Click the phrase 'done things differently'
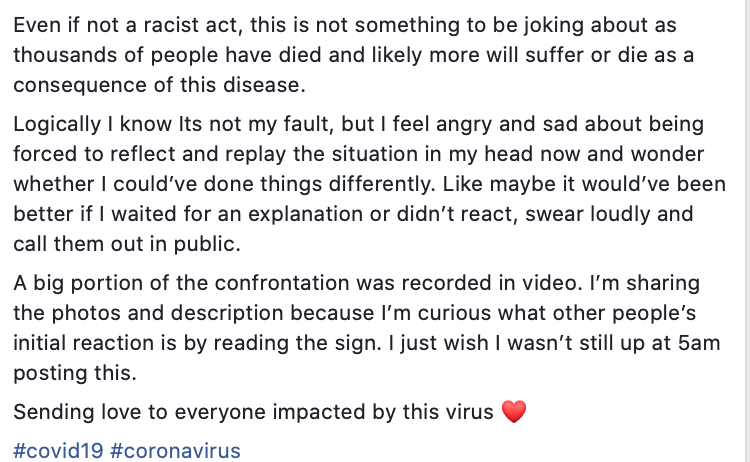Viewport: 750px width, 462px height. pos(319,184)
